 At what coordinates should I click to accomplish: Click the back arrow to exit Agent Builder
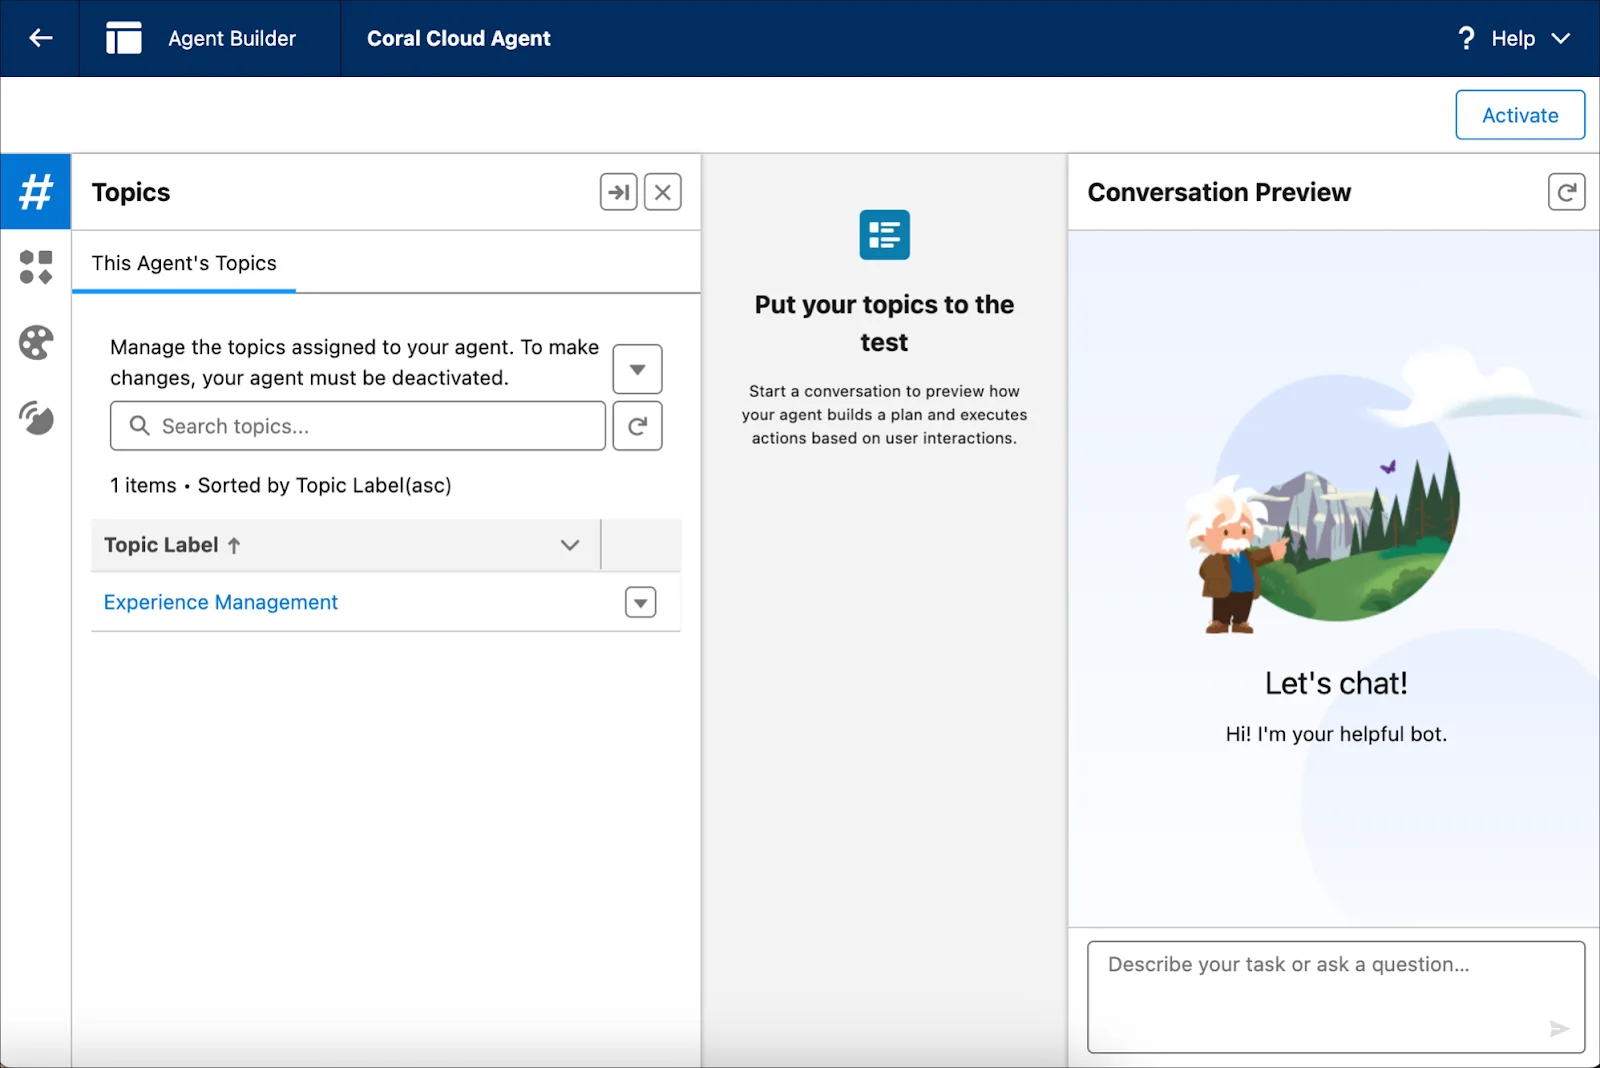tap(40, 38)
